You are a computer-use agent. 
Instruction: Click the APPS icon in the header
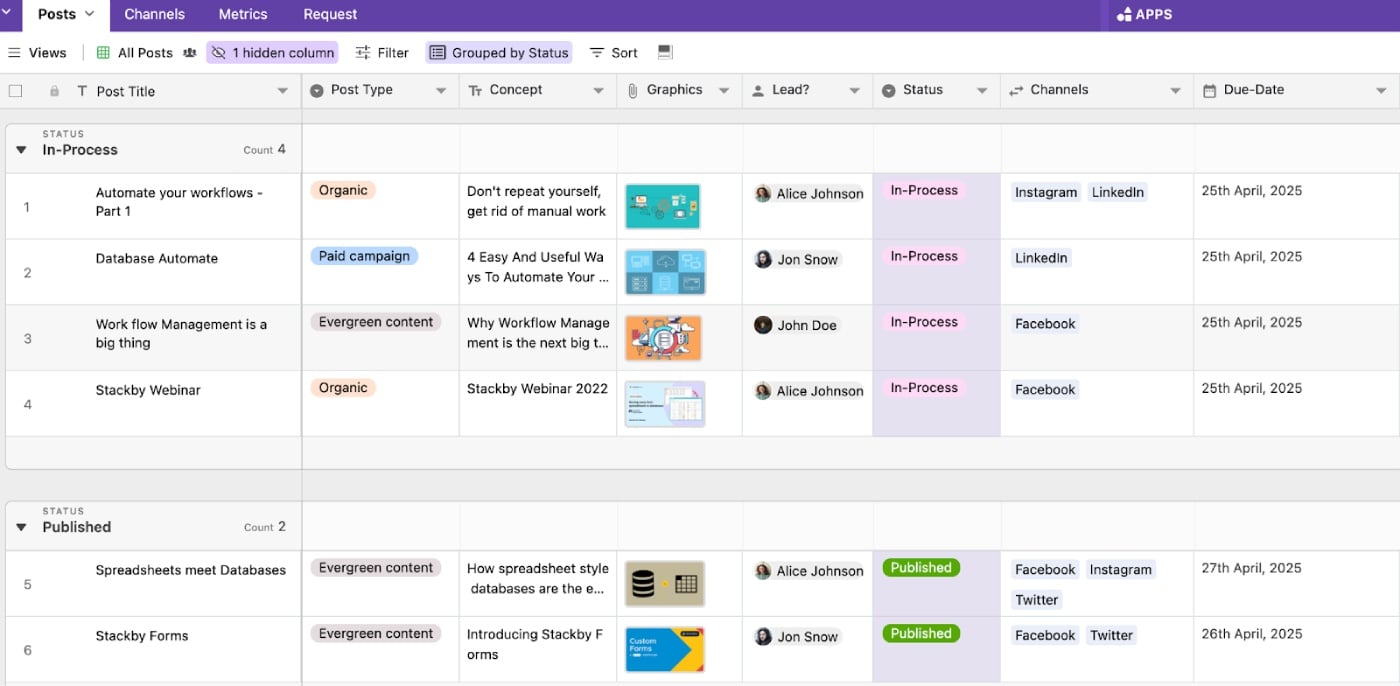point(1124,15)
